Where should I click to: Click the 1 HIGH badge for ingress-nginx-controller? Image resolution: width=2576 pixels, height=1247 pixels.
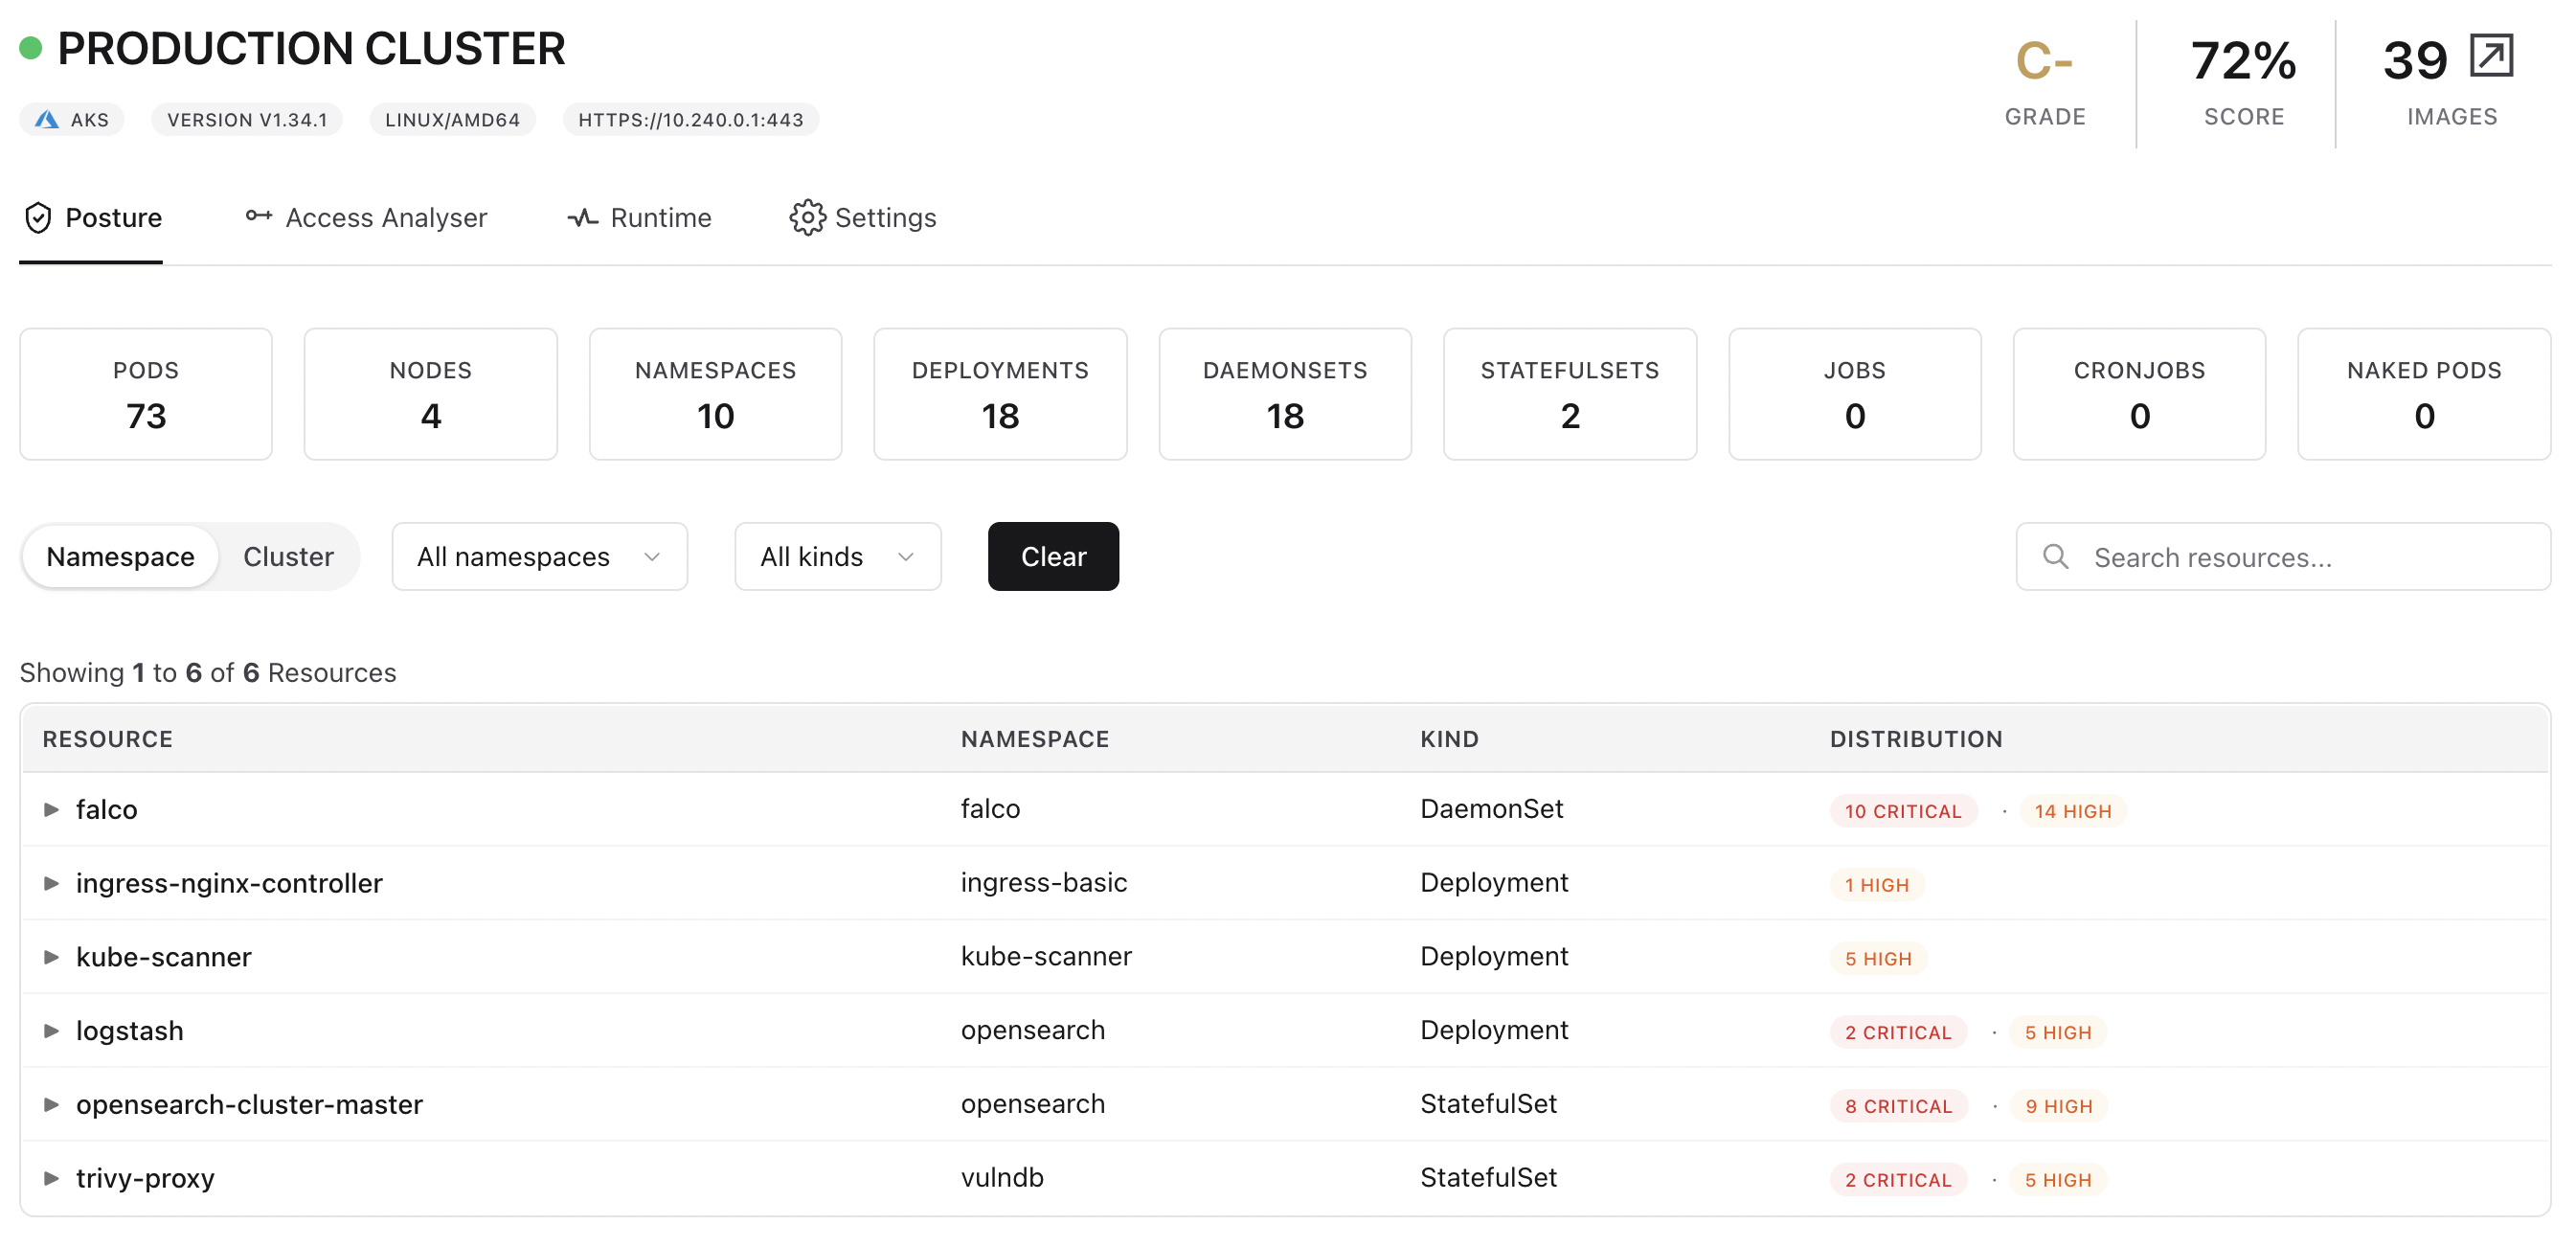(1876, 885)
